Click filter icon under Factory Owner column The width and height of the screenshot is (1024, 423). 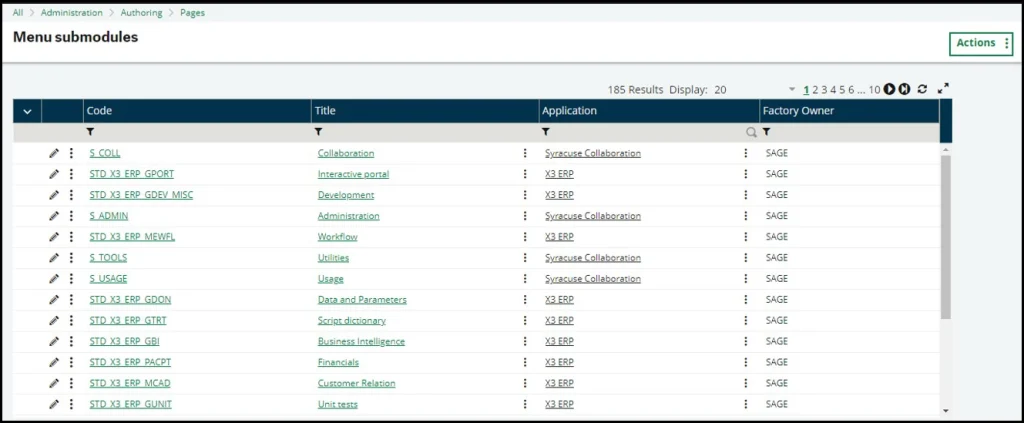[x=767, y=132]
